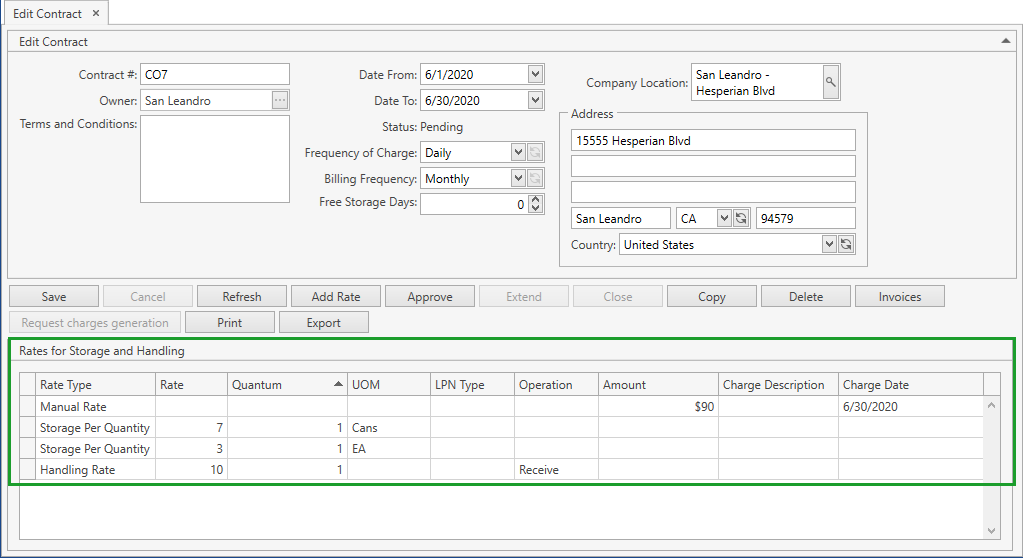The image size is (1023, 558).
Task: Open the Date To dropdown
Action: [535, 100]
